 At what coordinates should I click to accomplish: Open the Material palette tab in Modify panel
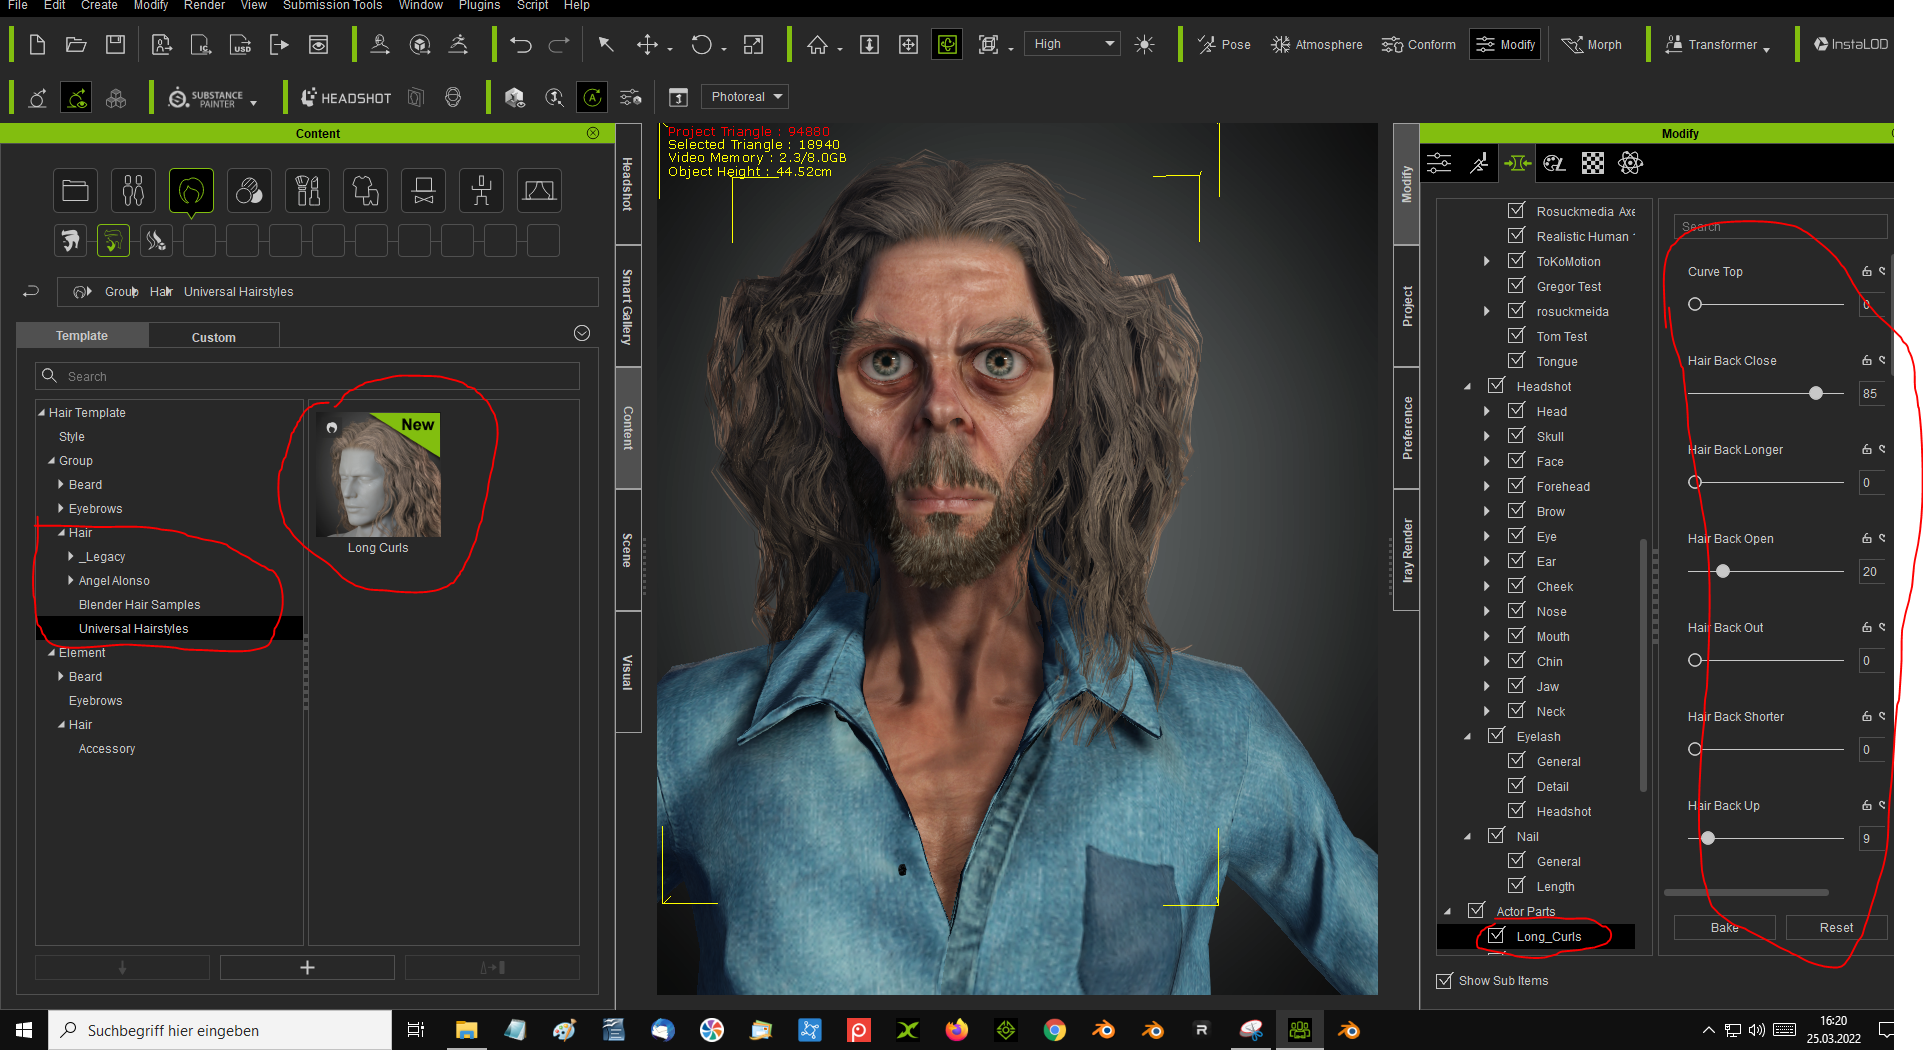point(1554,163)
